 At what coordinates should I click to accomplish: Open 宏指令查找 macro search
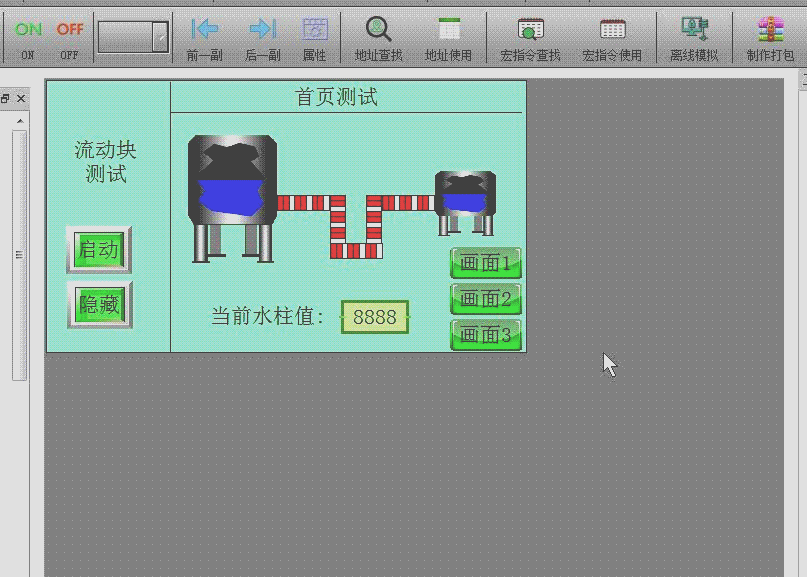531,37
